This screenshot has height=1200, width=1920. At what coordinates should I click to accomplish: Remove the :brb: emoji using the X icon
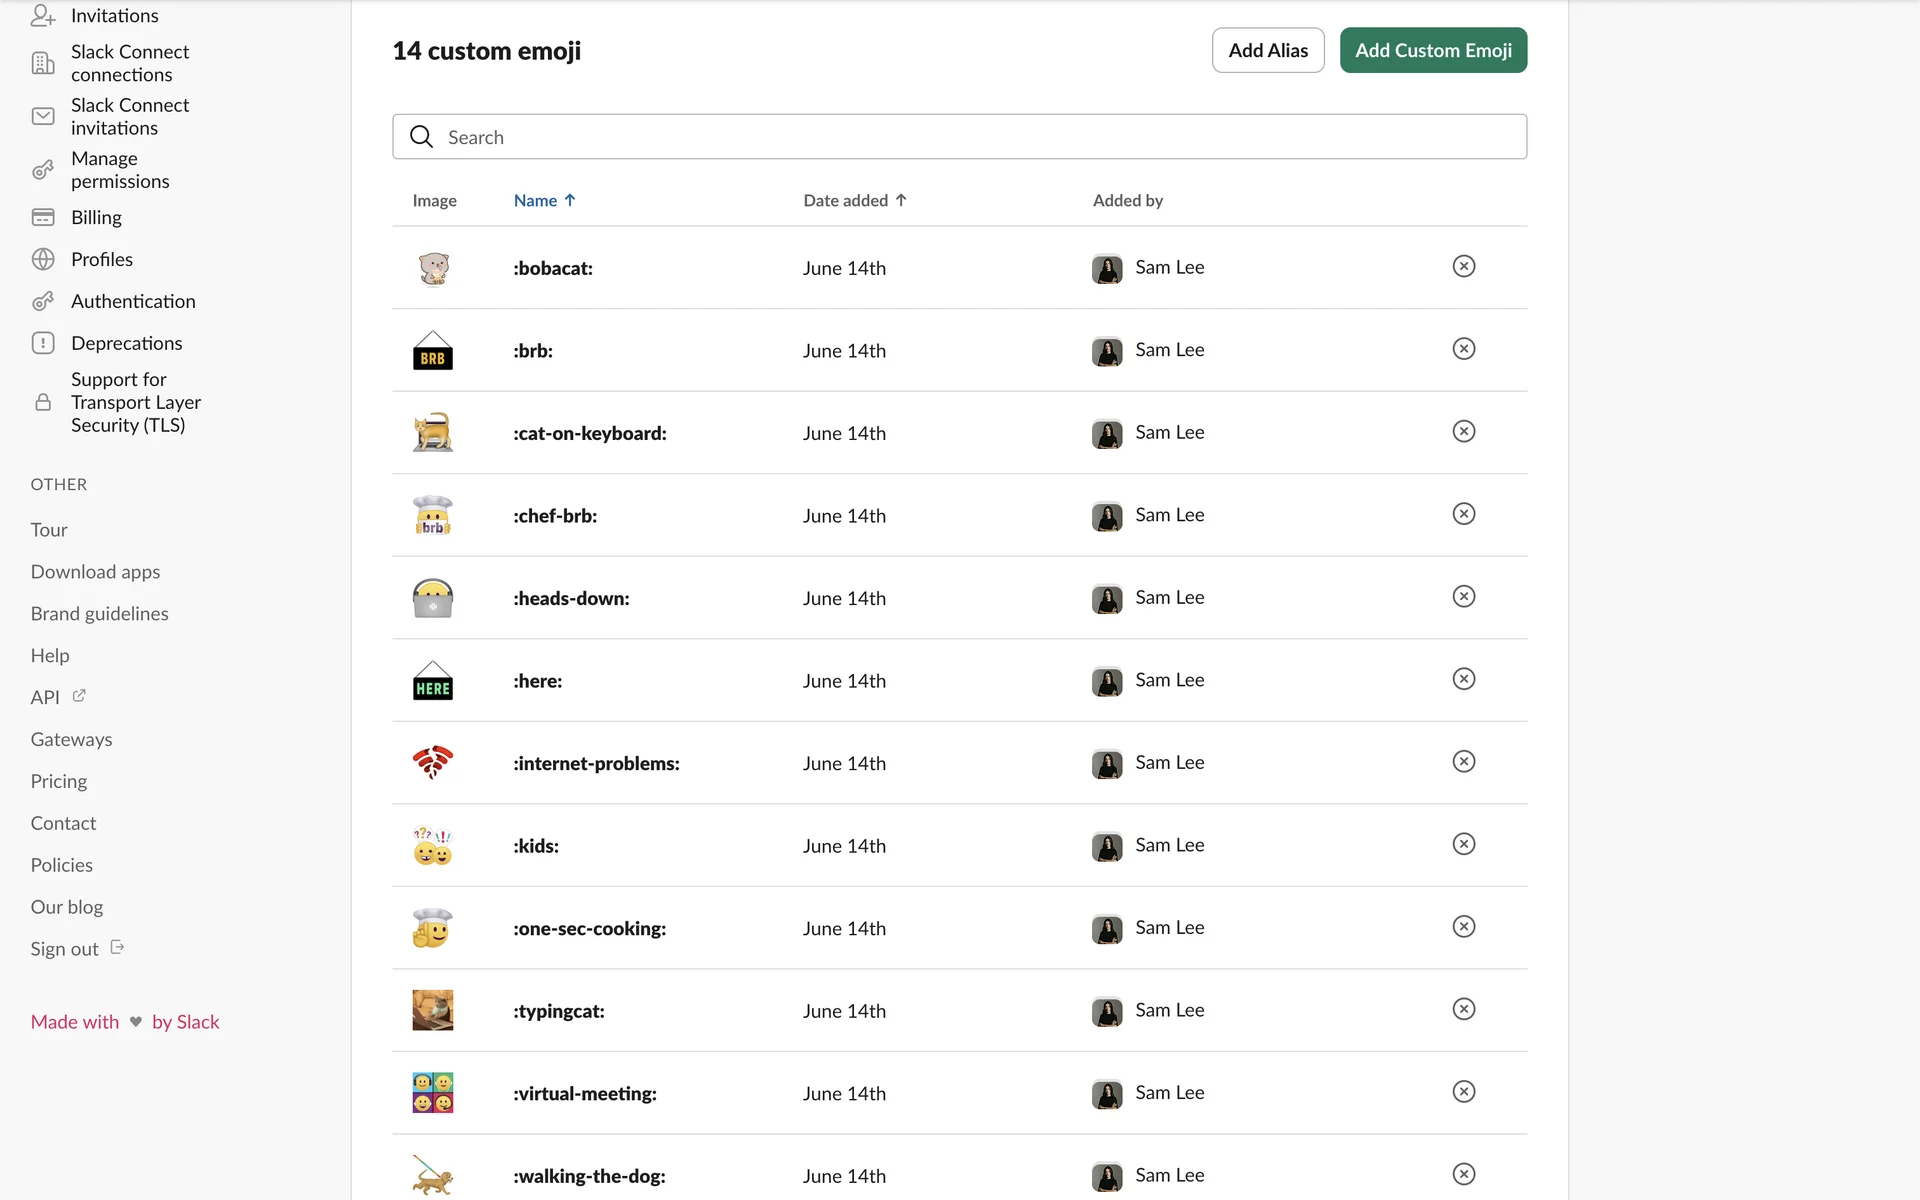[1463, 349]
